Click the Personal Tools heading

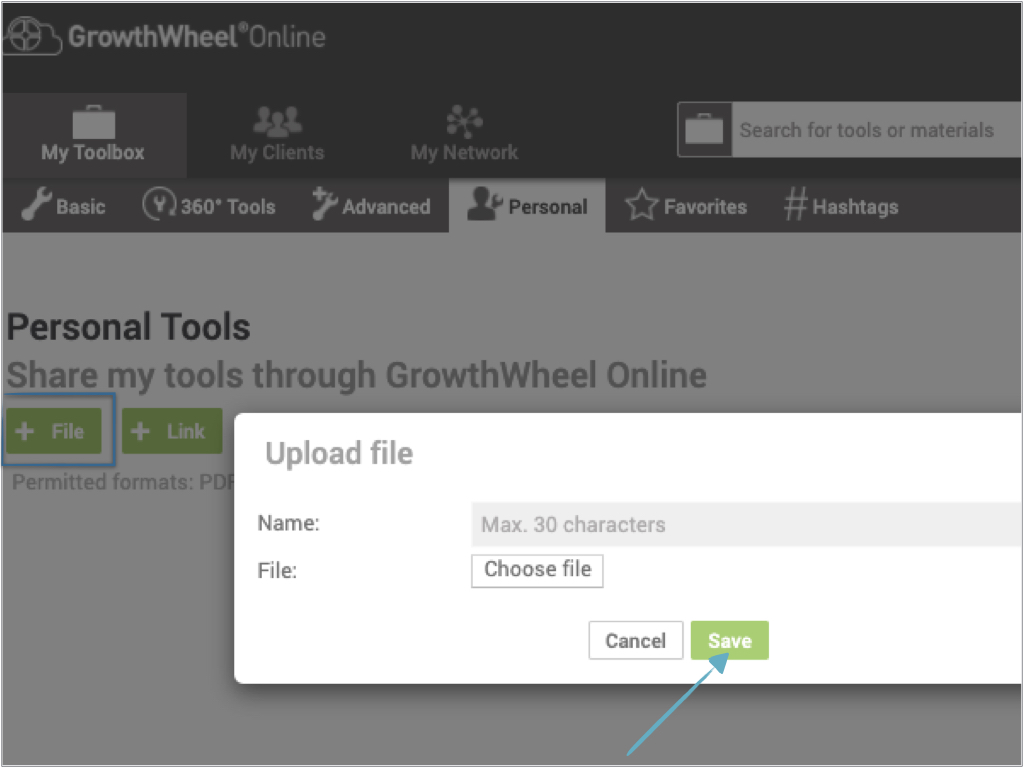tap(129, 327)
